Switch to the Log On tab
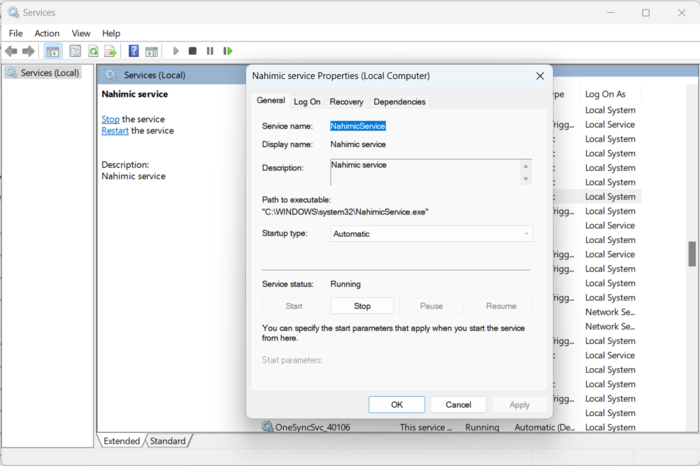Image resolution: width=700 pixels, height=466 pixels. point(307,102)
